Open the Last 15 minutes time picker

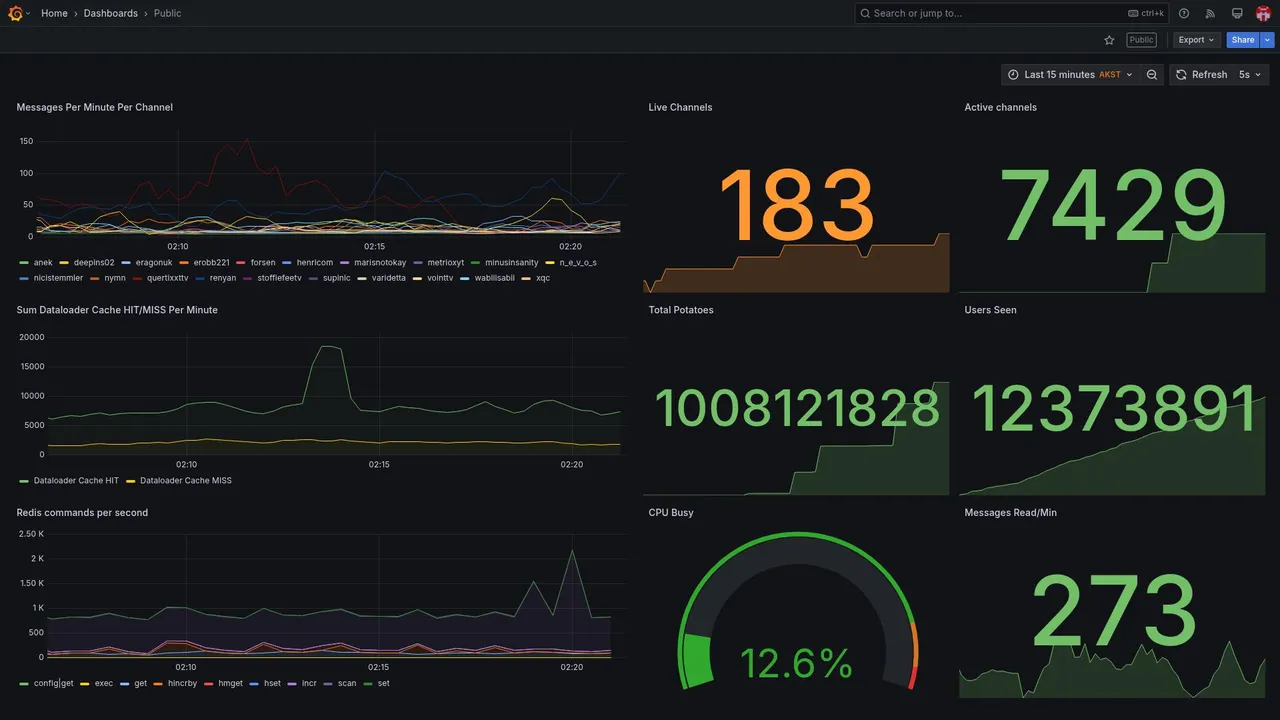[1070, 75]
